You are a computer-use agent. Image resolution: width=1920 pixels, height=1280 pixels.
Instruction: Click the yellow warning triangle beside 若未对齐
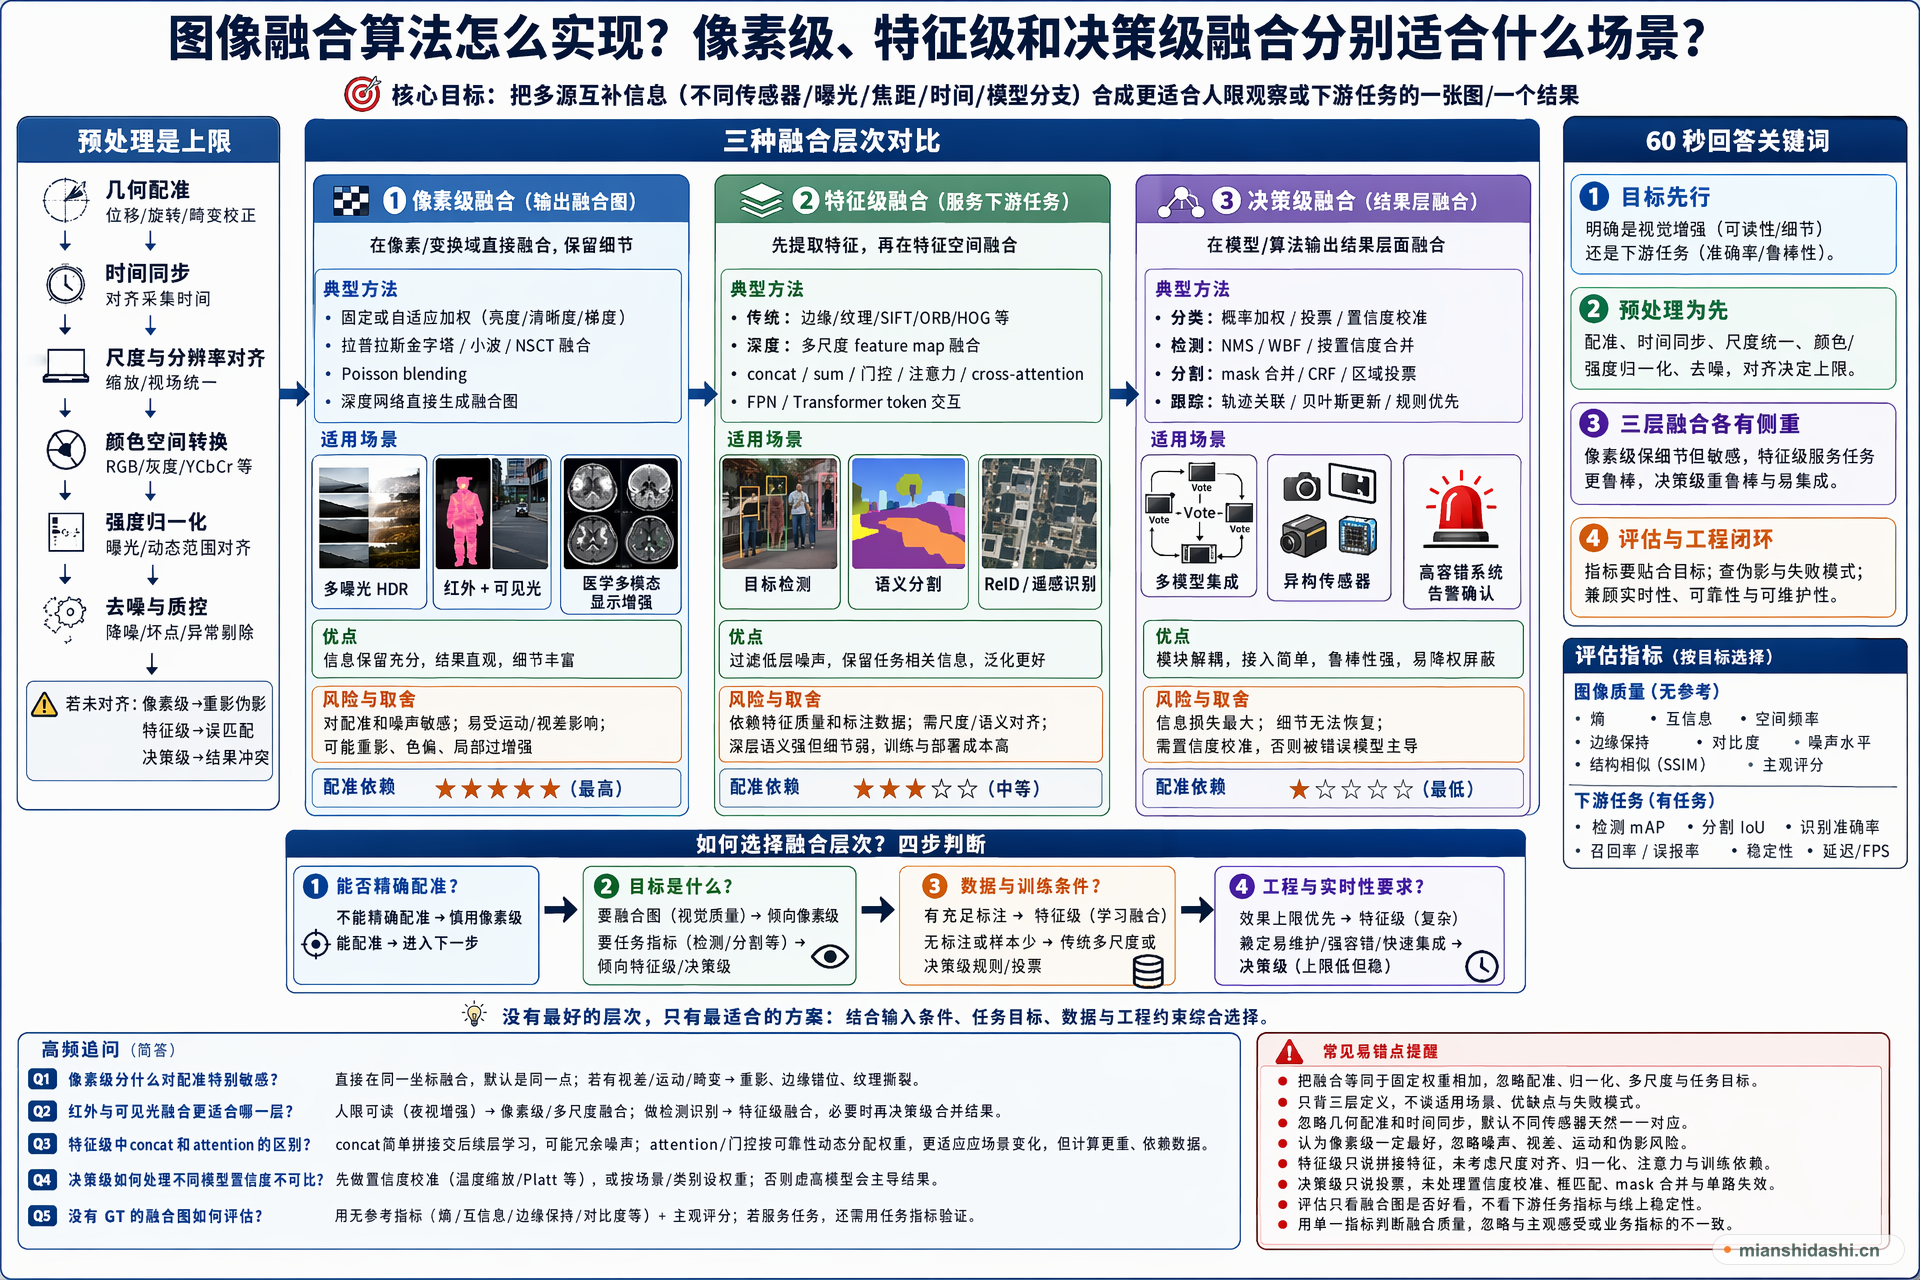pyautogui.click(x=44, y=704)
